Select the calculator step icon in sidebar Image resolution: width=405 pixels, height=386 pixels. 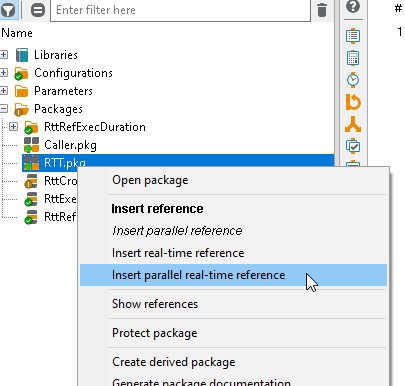coord(353,58)
